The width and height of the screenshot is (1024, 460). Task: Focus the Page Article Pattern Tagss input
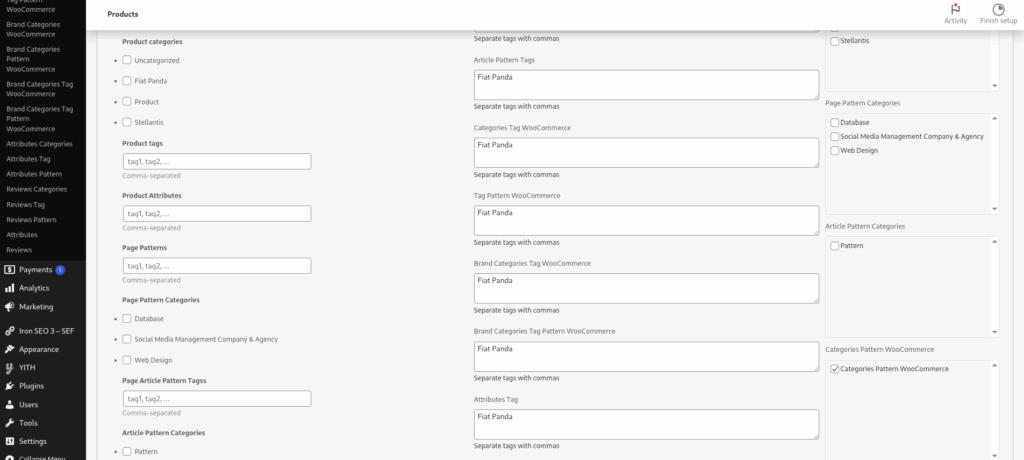[x=217, y=399]
